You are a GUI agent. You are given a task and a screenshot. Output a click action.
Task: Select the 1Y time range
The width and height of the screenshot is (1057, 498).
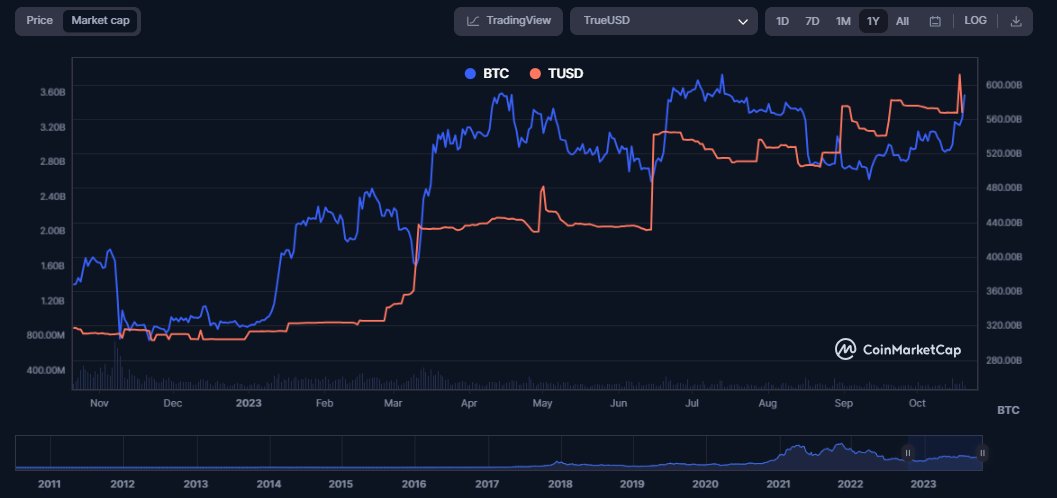click(x=873, y=22)
